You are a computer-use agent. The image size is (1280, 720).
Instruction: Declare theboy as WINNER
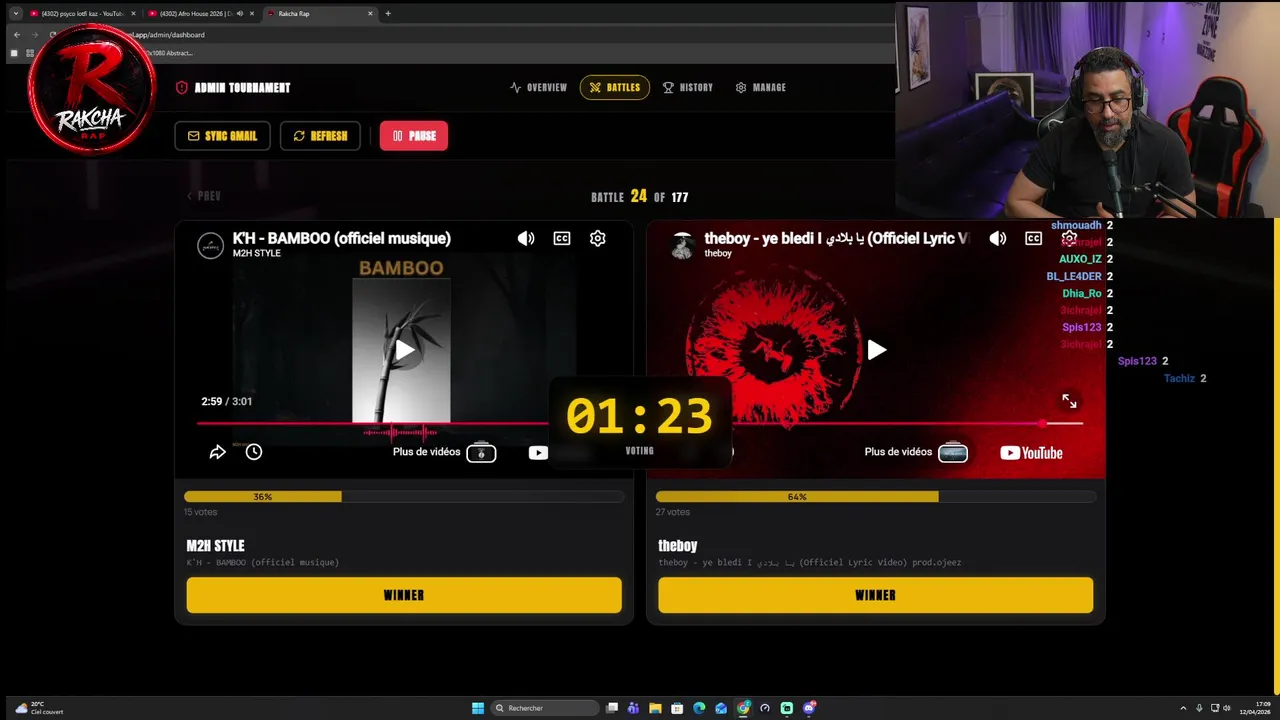coord(876,595)
